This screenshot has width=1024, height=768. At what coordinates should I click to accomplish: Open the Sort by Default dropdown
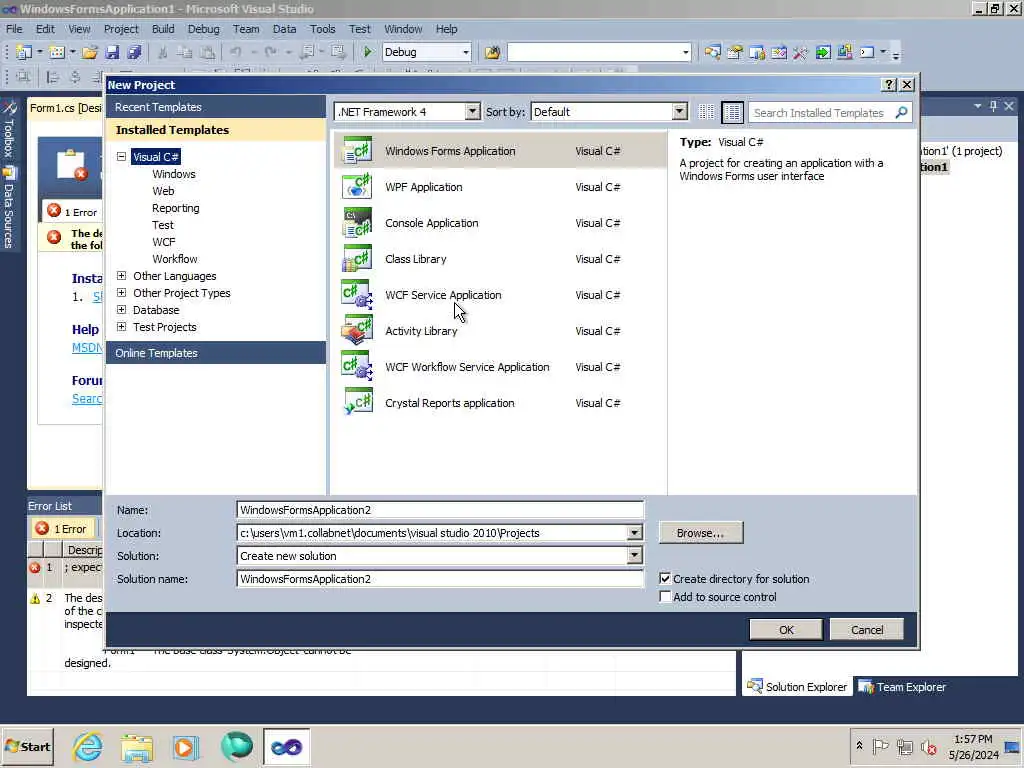click(679, 112)
